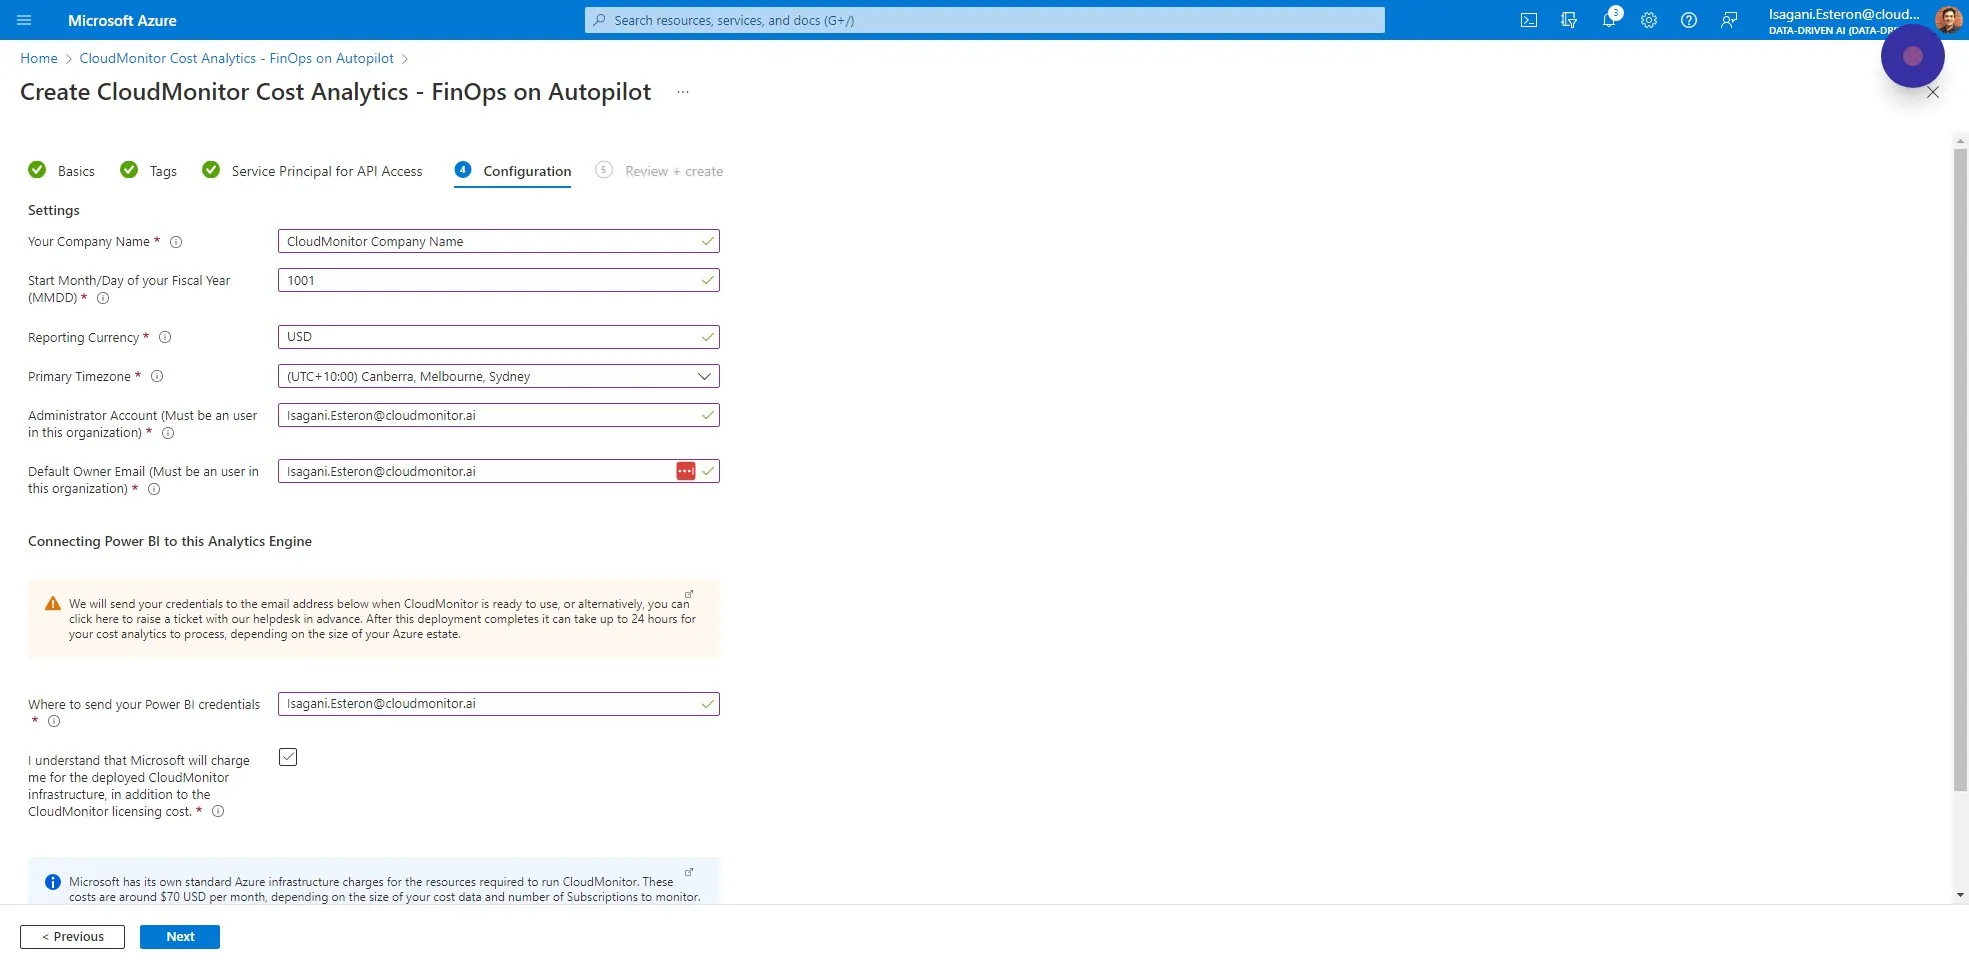Click the Microsoft Azure logo text
The height and width of the screenshot is (969, 1969).
coord(122,20)
